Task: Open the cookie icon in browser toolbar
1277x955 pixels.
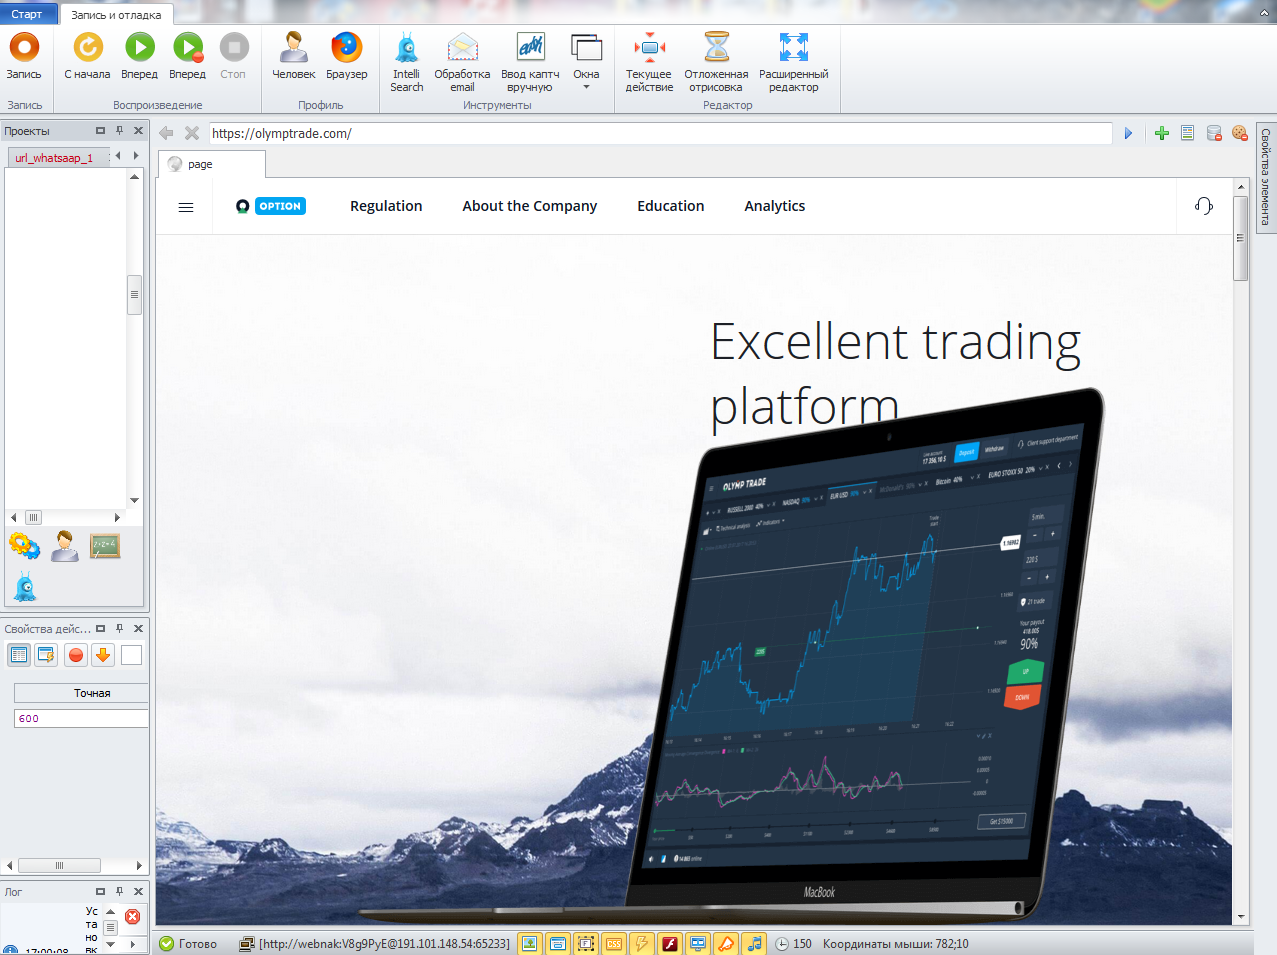Action: (1240, 133)
